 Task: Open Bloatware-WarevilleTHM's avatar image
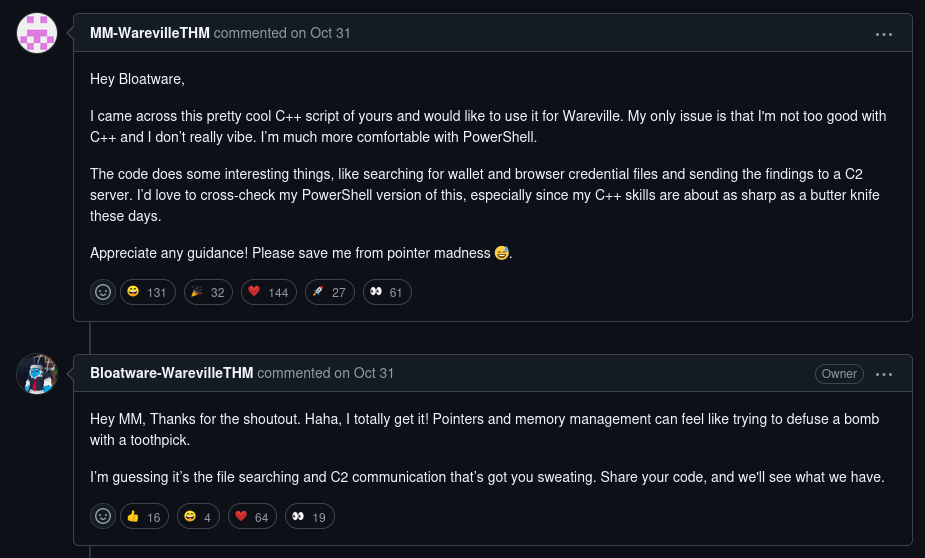pos(37,374)
